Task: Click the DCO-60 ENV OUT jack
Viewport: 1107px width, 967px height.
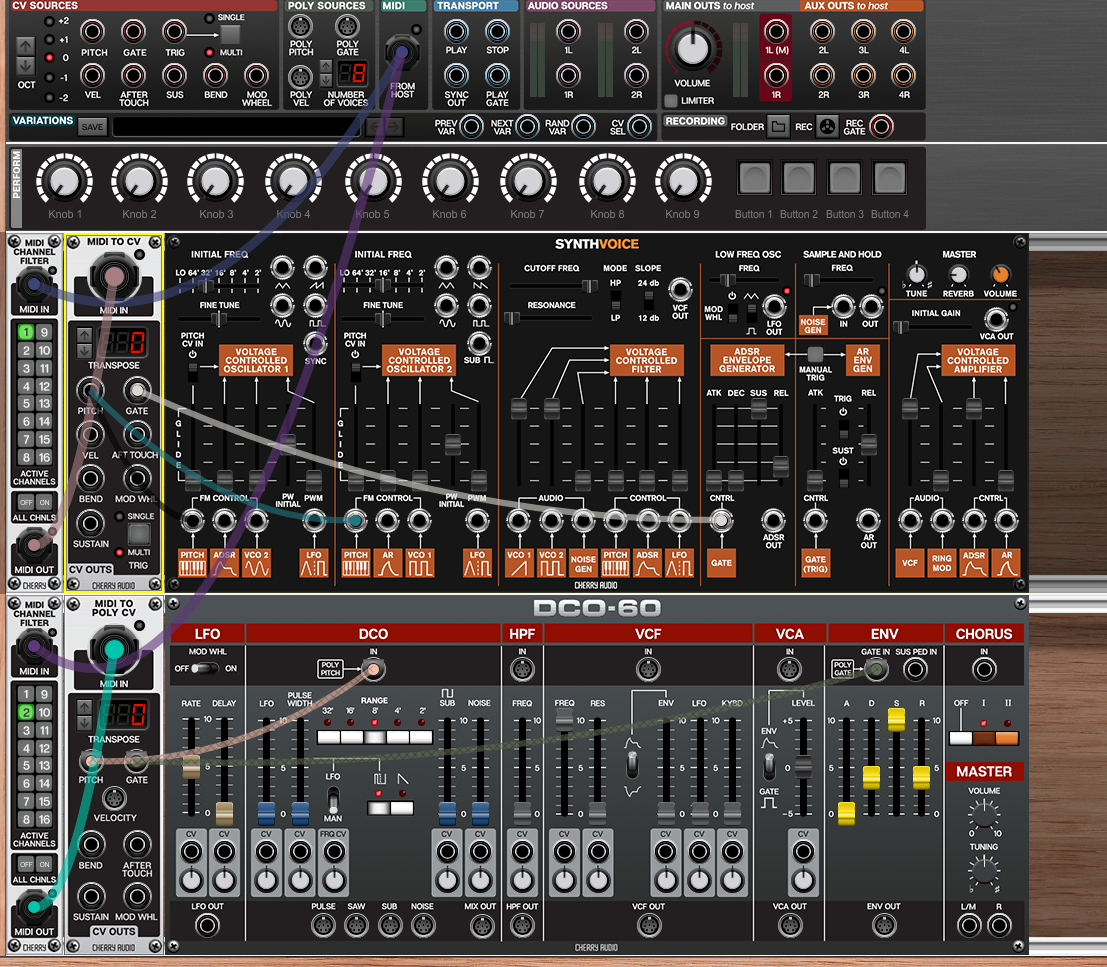Action: click(883, 925)
